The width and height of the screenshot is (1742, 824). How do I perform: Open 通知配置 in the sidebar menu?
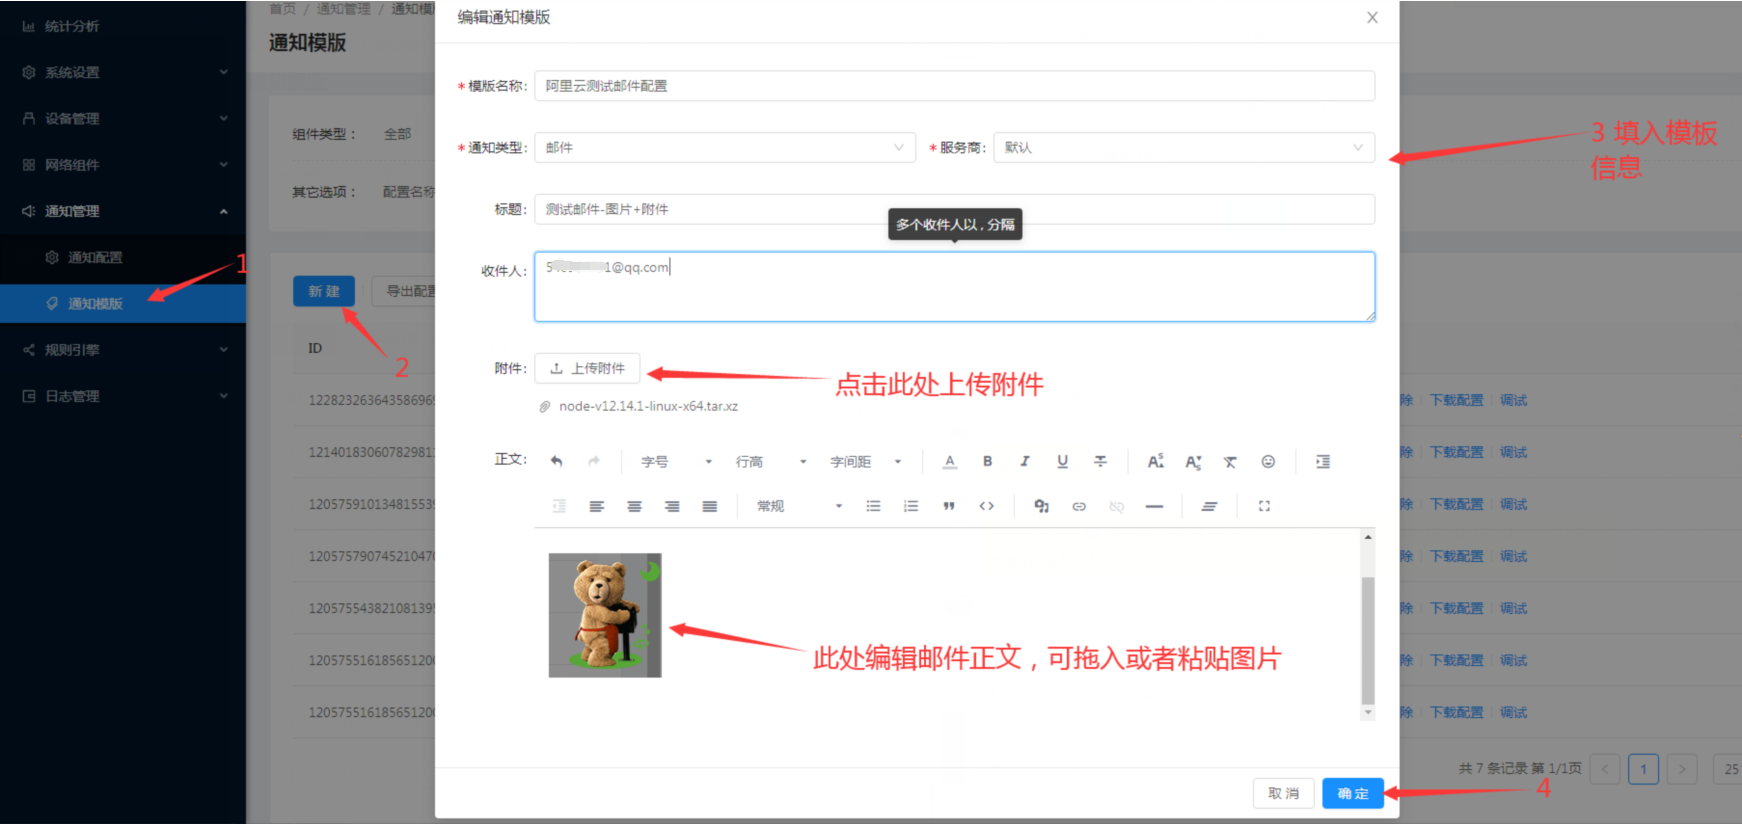(95, 258)
